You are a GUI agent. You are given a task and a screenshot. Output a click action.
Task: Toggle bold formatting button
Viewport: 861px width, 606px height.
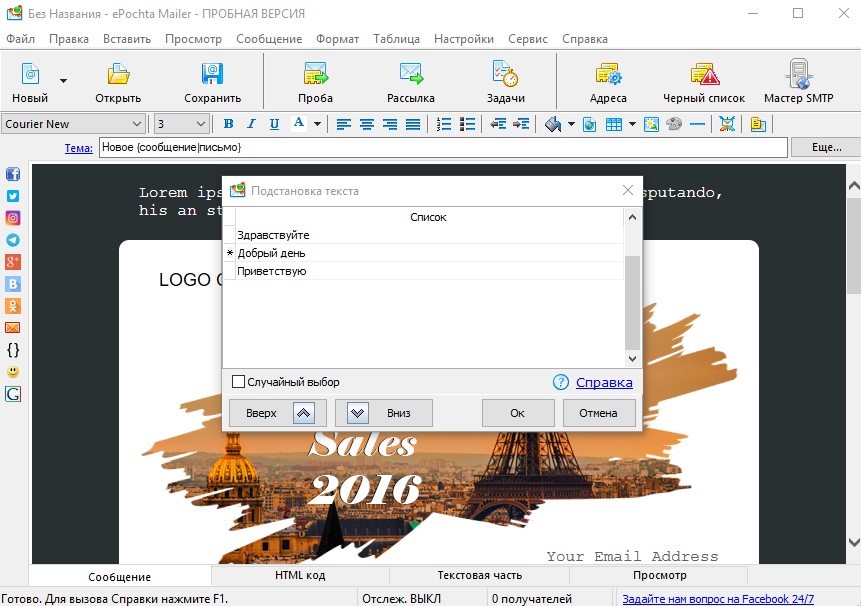pyautogui.click(x=228, y=124)
